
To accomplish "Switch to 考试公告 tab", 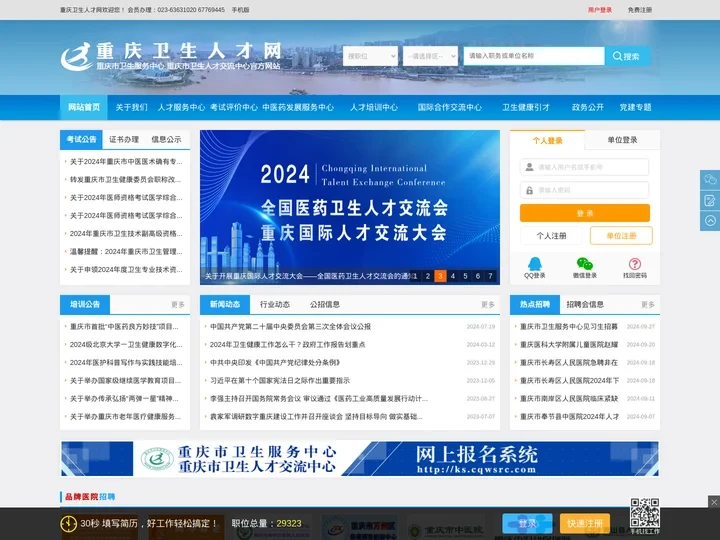I will click(81, 140).
